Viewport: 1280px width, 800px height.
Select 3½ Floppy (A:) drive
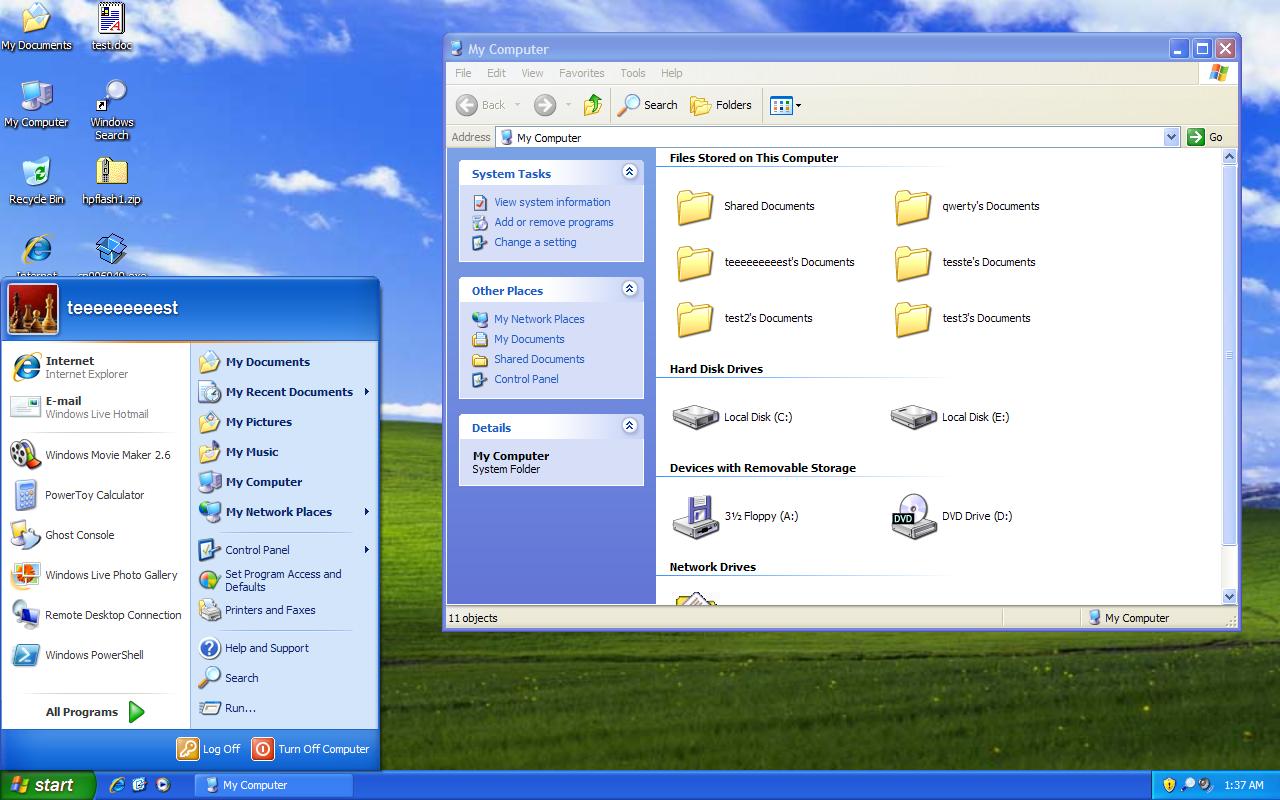736,517
